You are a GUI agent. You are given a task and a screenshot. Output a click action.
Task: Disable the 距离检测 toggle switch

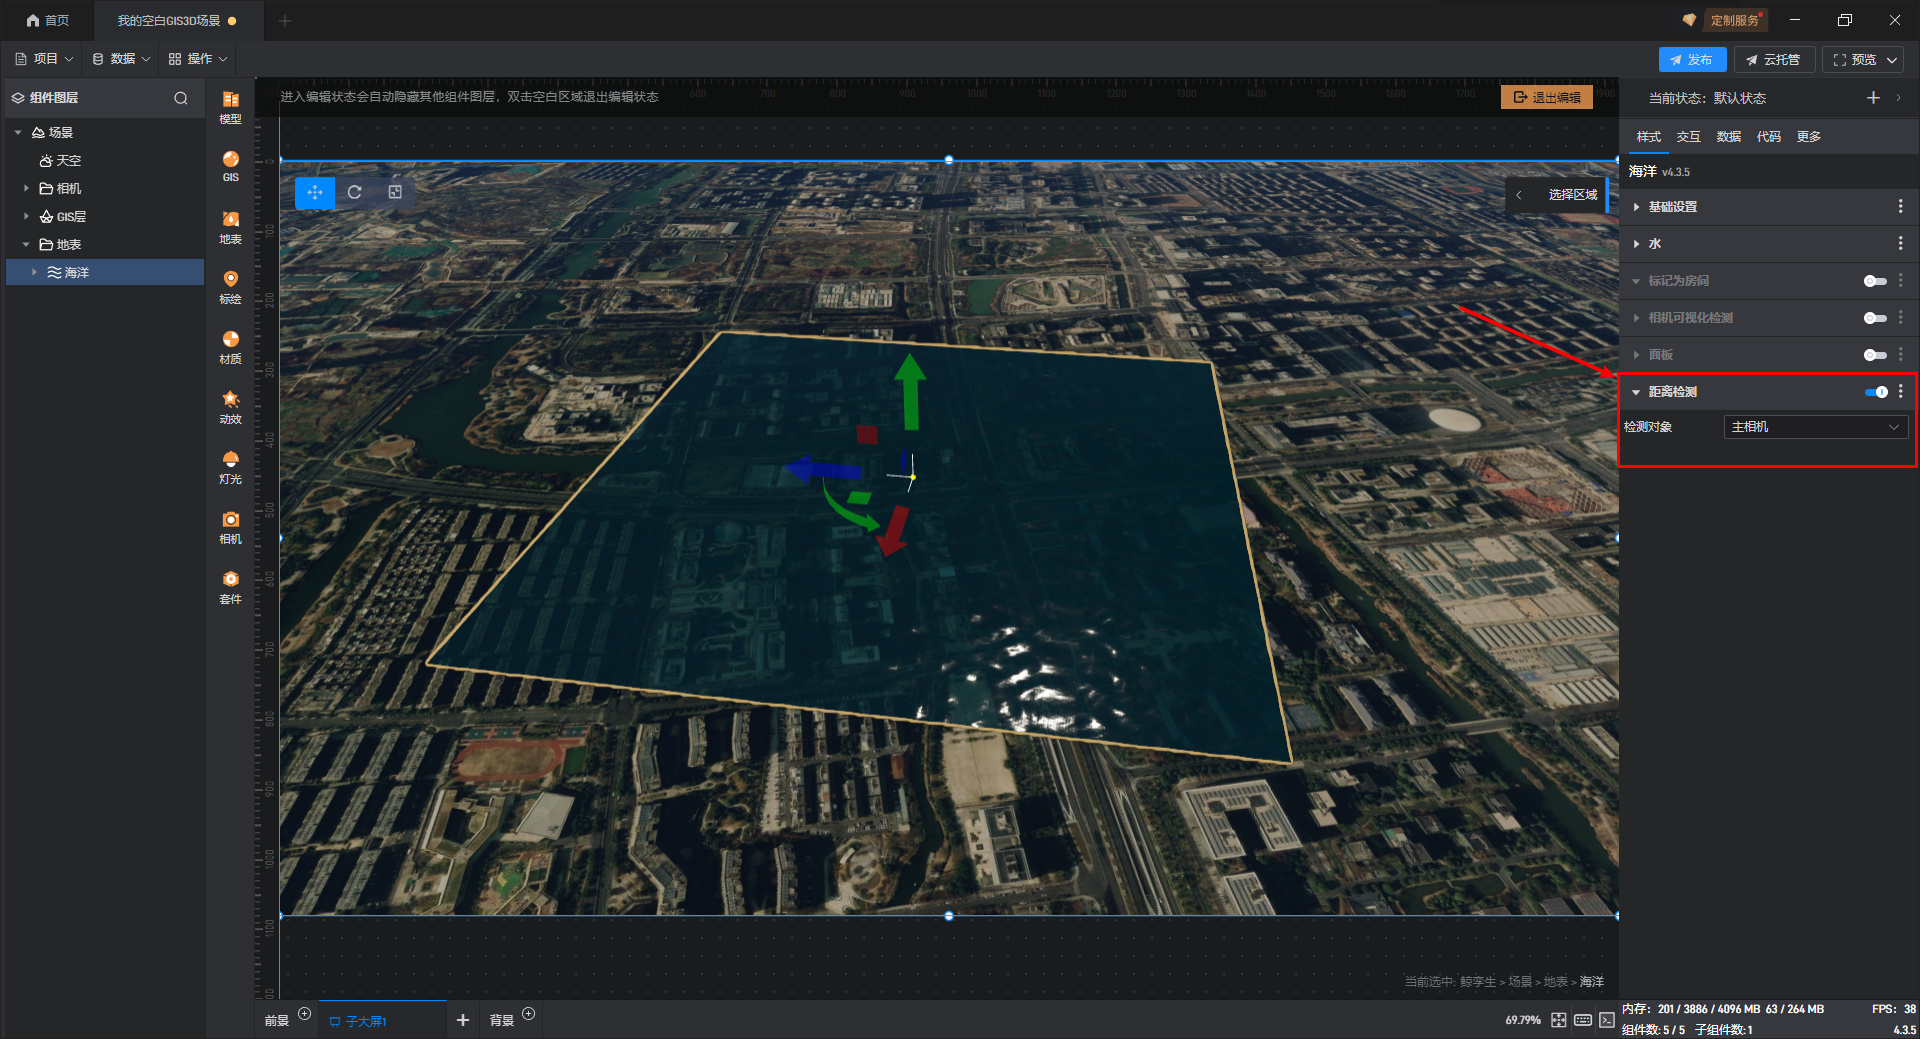[1875, 392]
